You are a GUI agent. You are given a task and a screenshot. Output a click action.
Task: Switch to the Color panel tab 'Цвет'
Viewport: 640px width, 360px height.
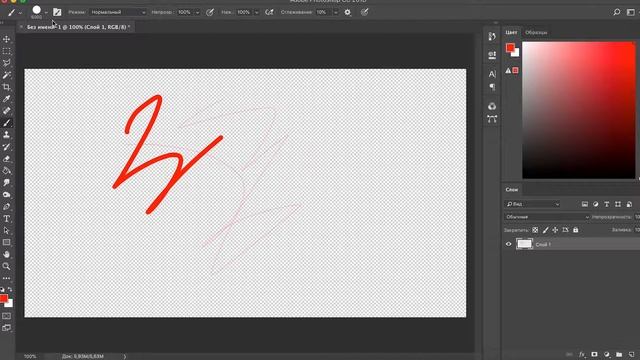pos(511,32)
